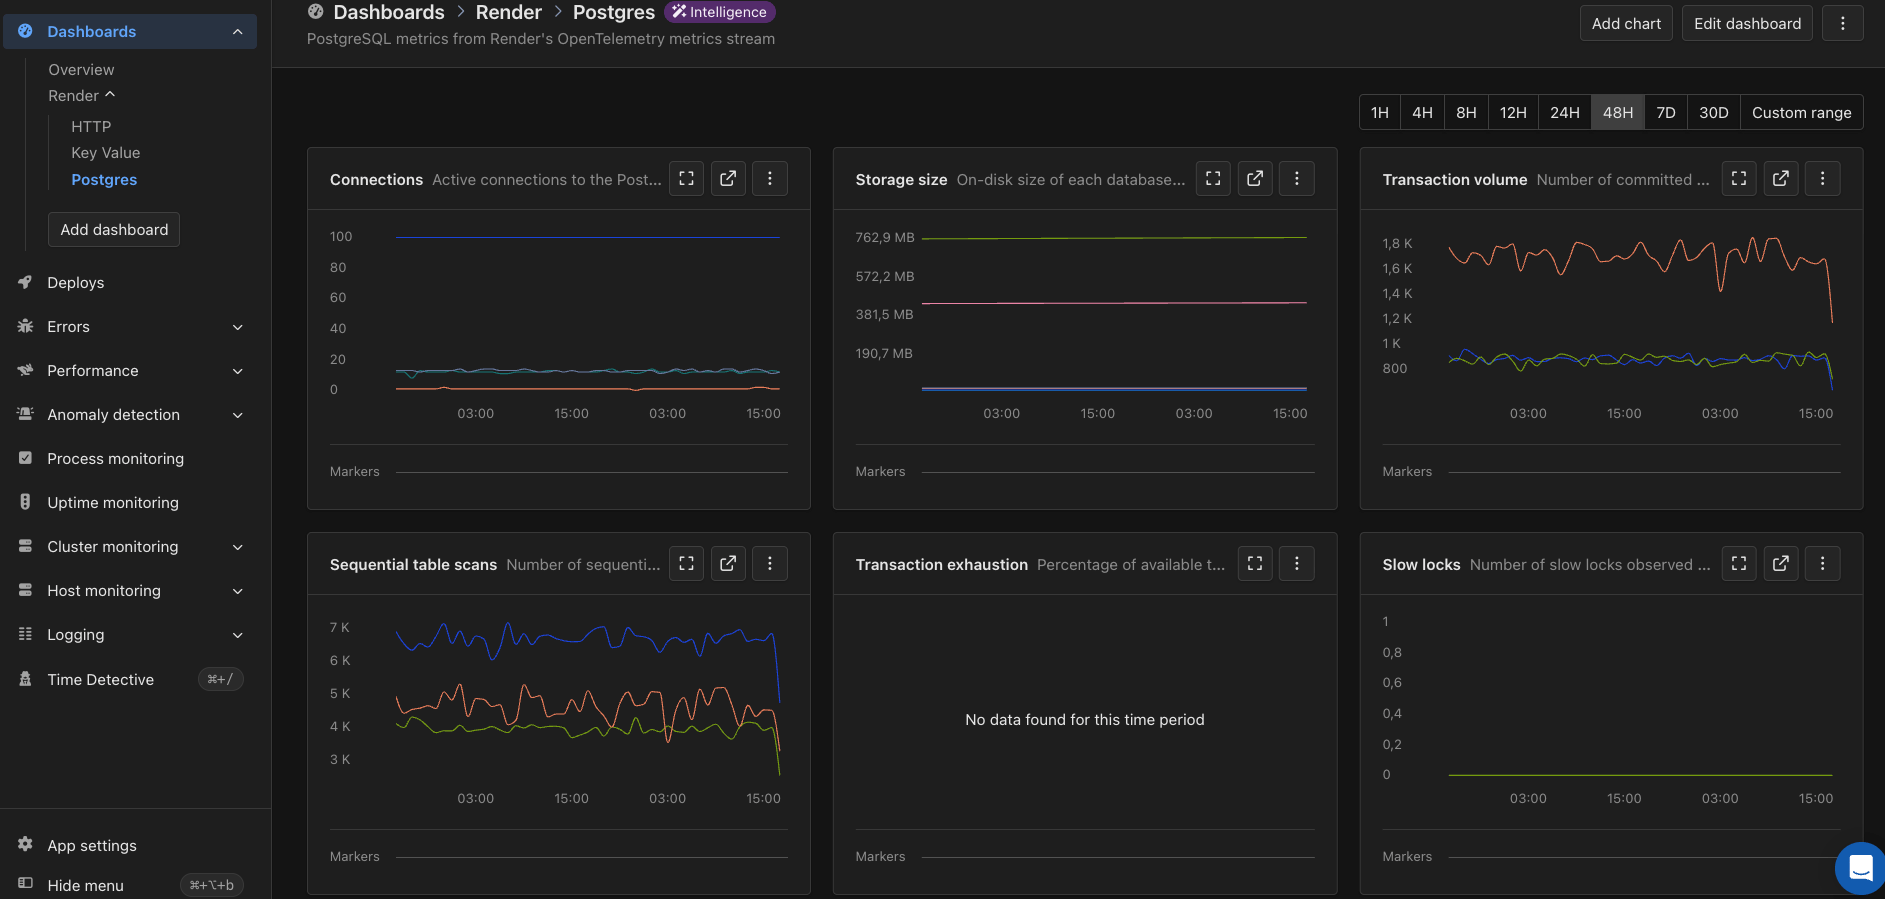
Task: Maximize the Transaction exhaustion chart
Action: coord(1255,563)
